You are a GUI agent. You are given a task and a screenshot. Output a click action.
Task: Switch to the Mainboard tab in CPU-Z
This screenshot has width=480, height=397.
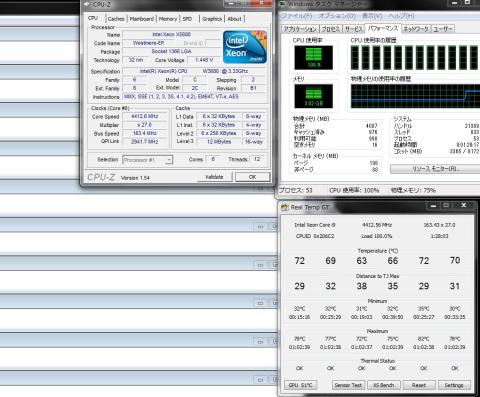point(142,19)
